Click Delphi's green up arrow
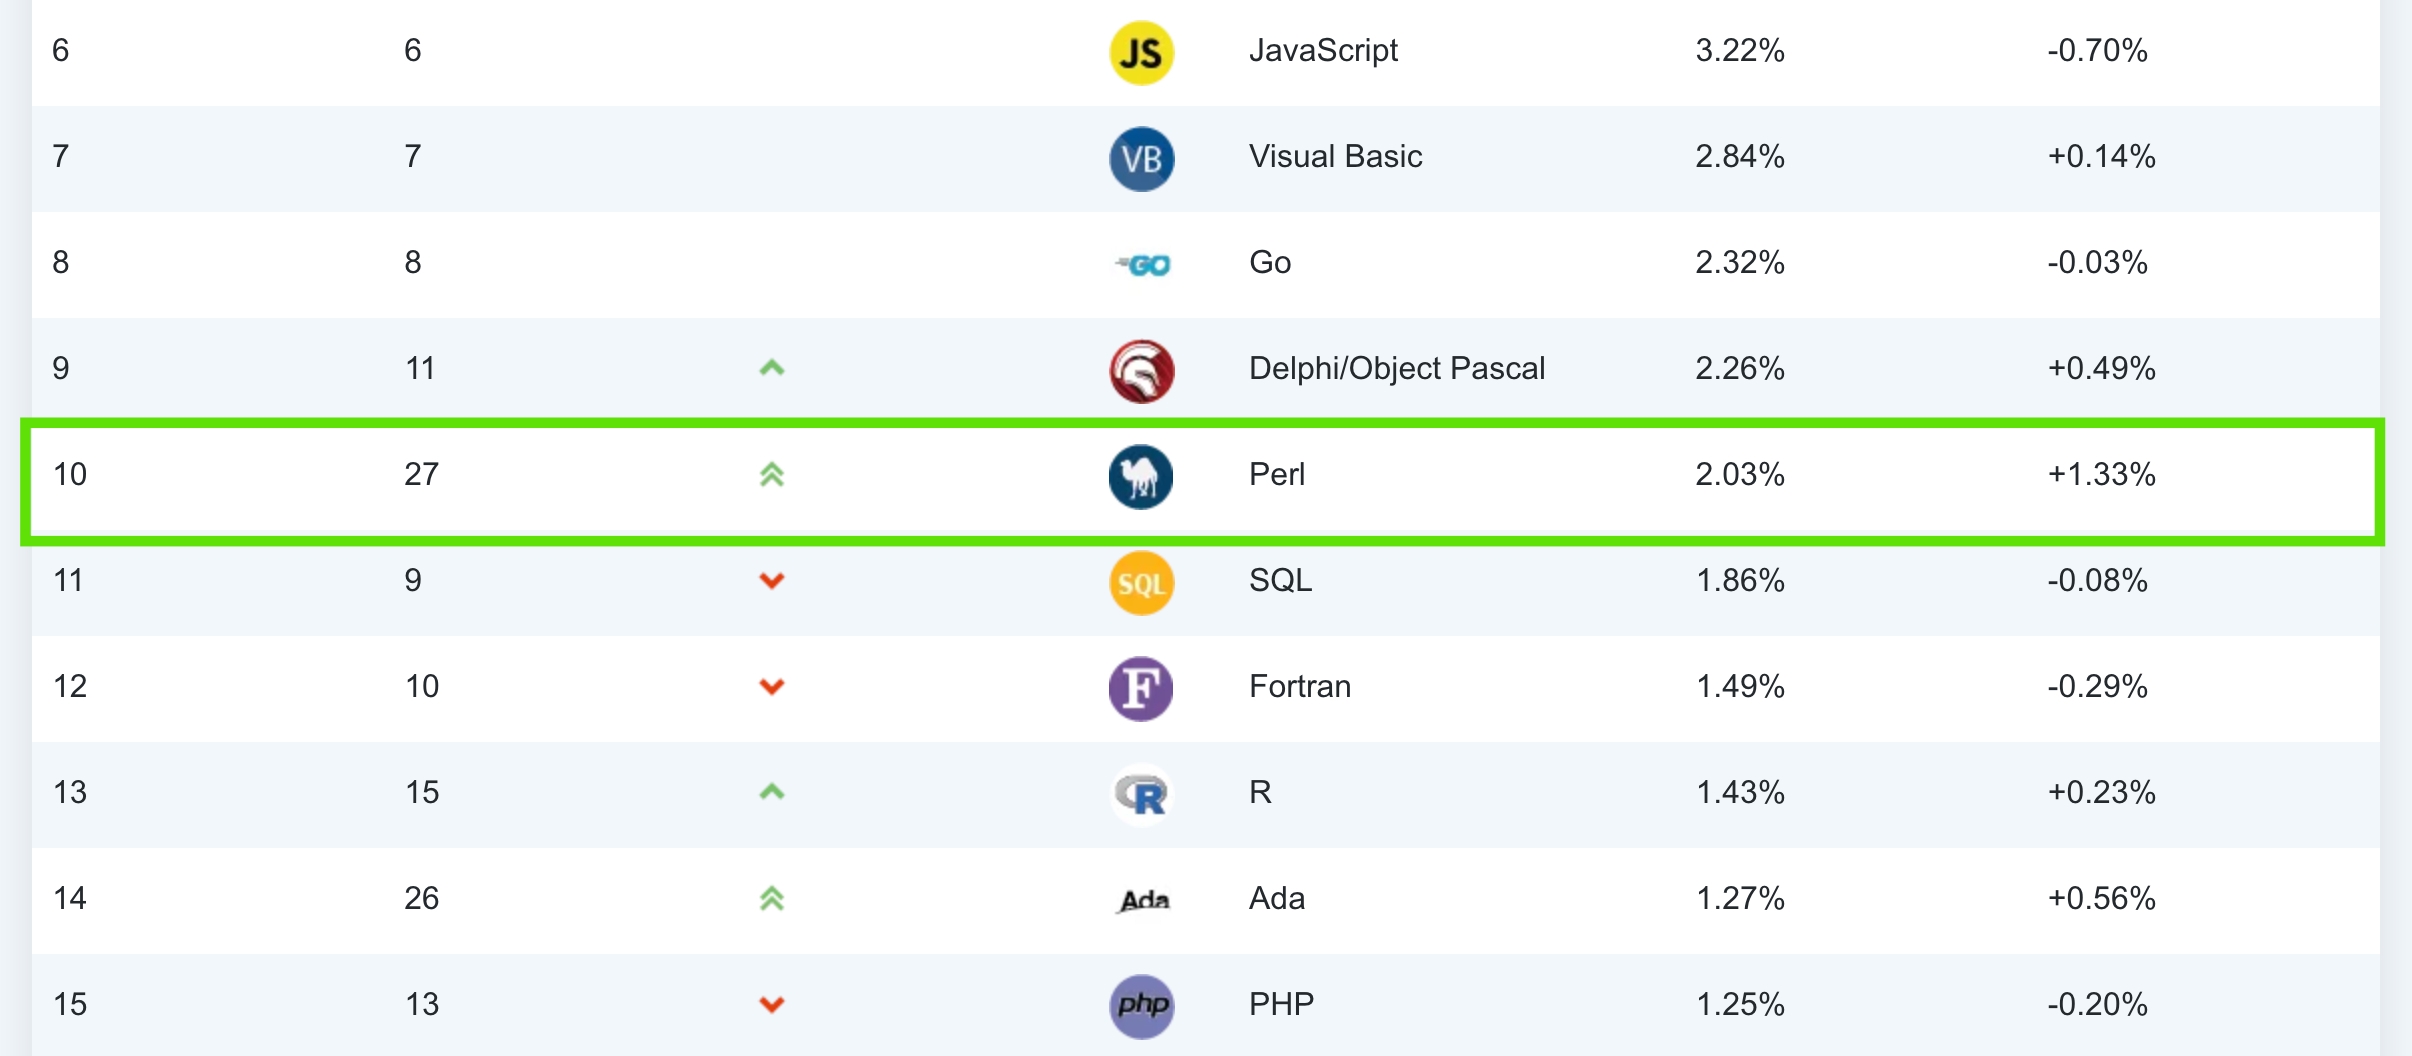The image size is (2412, 1056). [771, 368]
